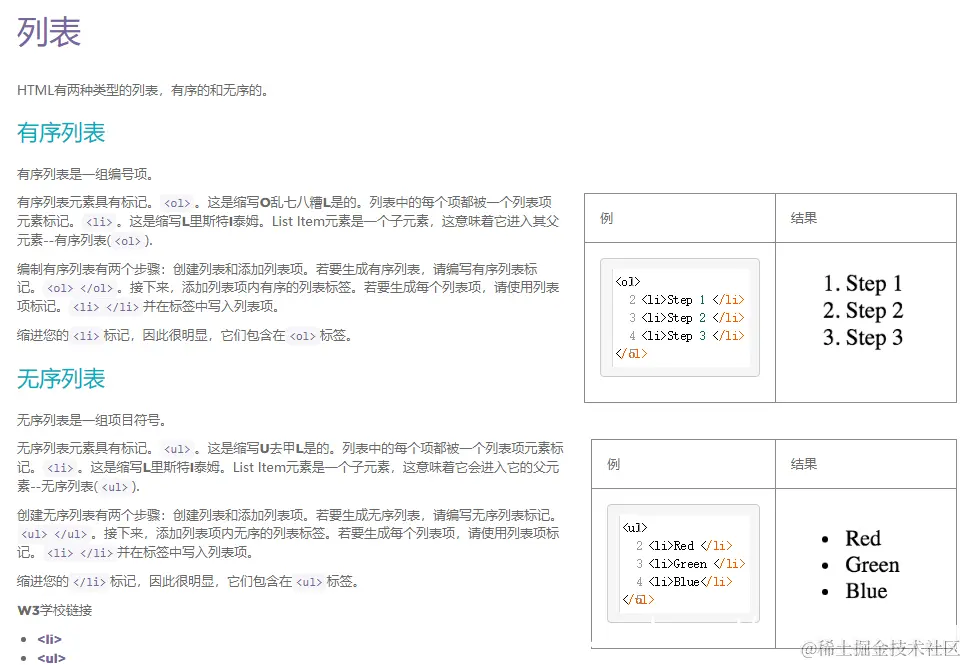Select Step 3 in the result column
967x665 pixels.
click(x=863, y=338)
